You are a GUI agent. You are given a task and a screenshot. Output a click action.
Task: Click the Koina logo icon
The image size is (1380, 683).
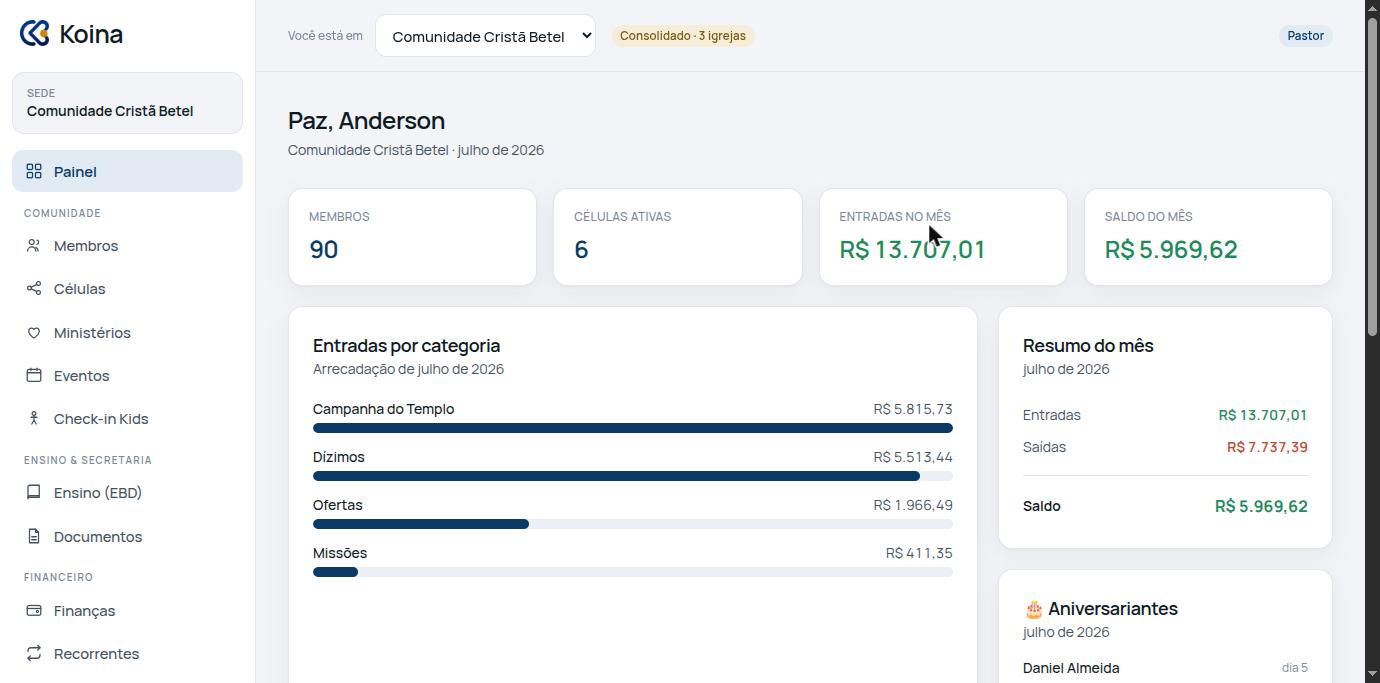tap(35, 33)
